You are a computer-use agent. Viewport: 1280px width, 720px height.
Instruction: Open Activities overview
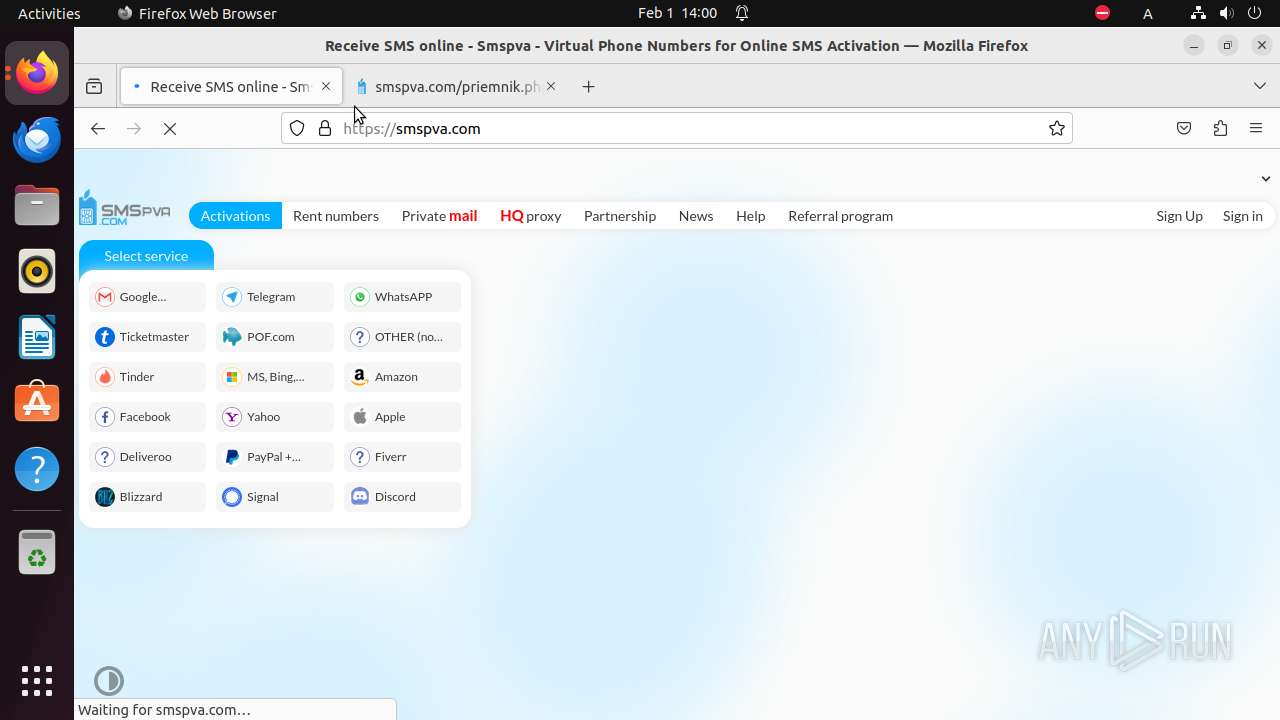pos(49,13)
